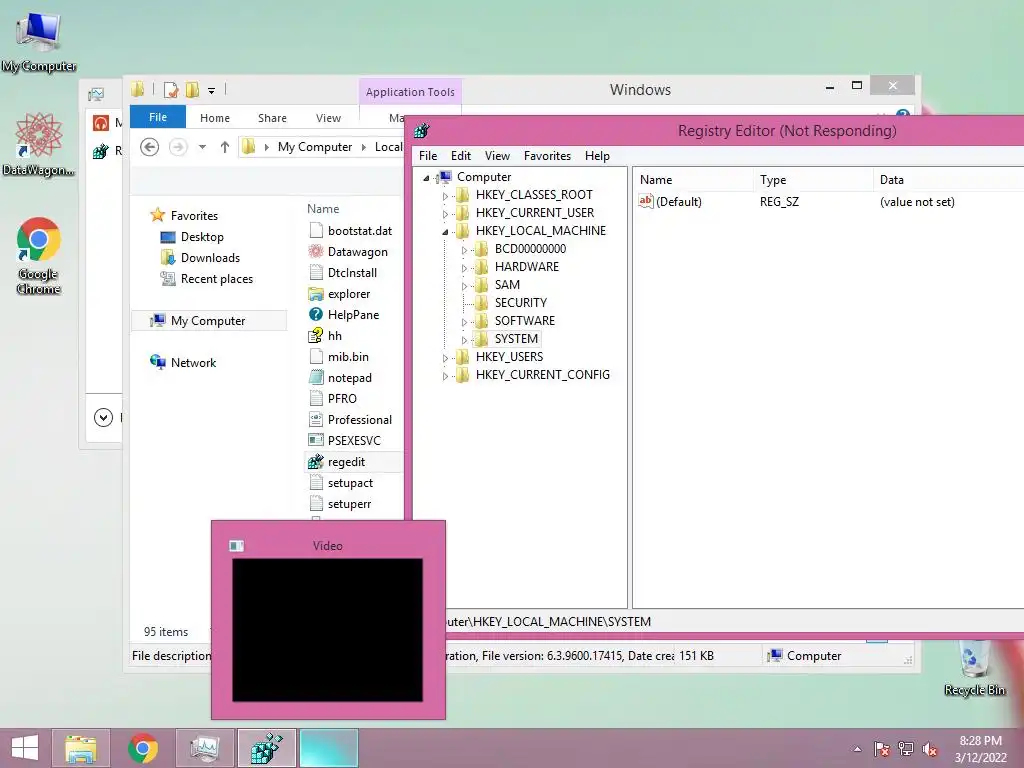Click the New Folder quick access toolbar icon in Explorer
Viewport: 1024px width, 768px height.
(x=192, y=89)
